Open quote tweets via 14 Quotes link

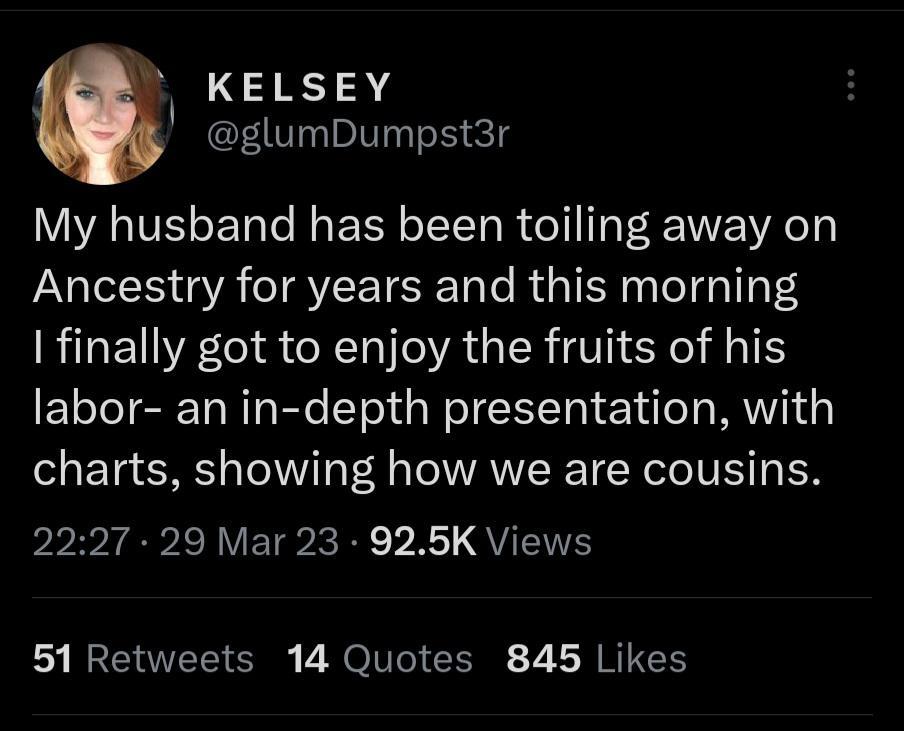tap(378, 657)
